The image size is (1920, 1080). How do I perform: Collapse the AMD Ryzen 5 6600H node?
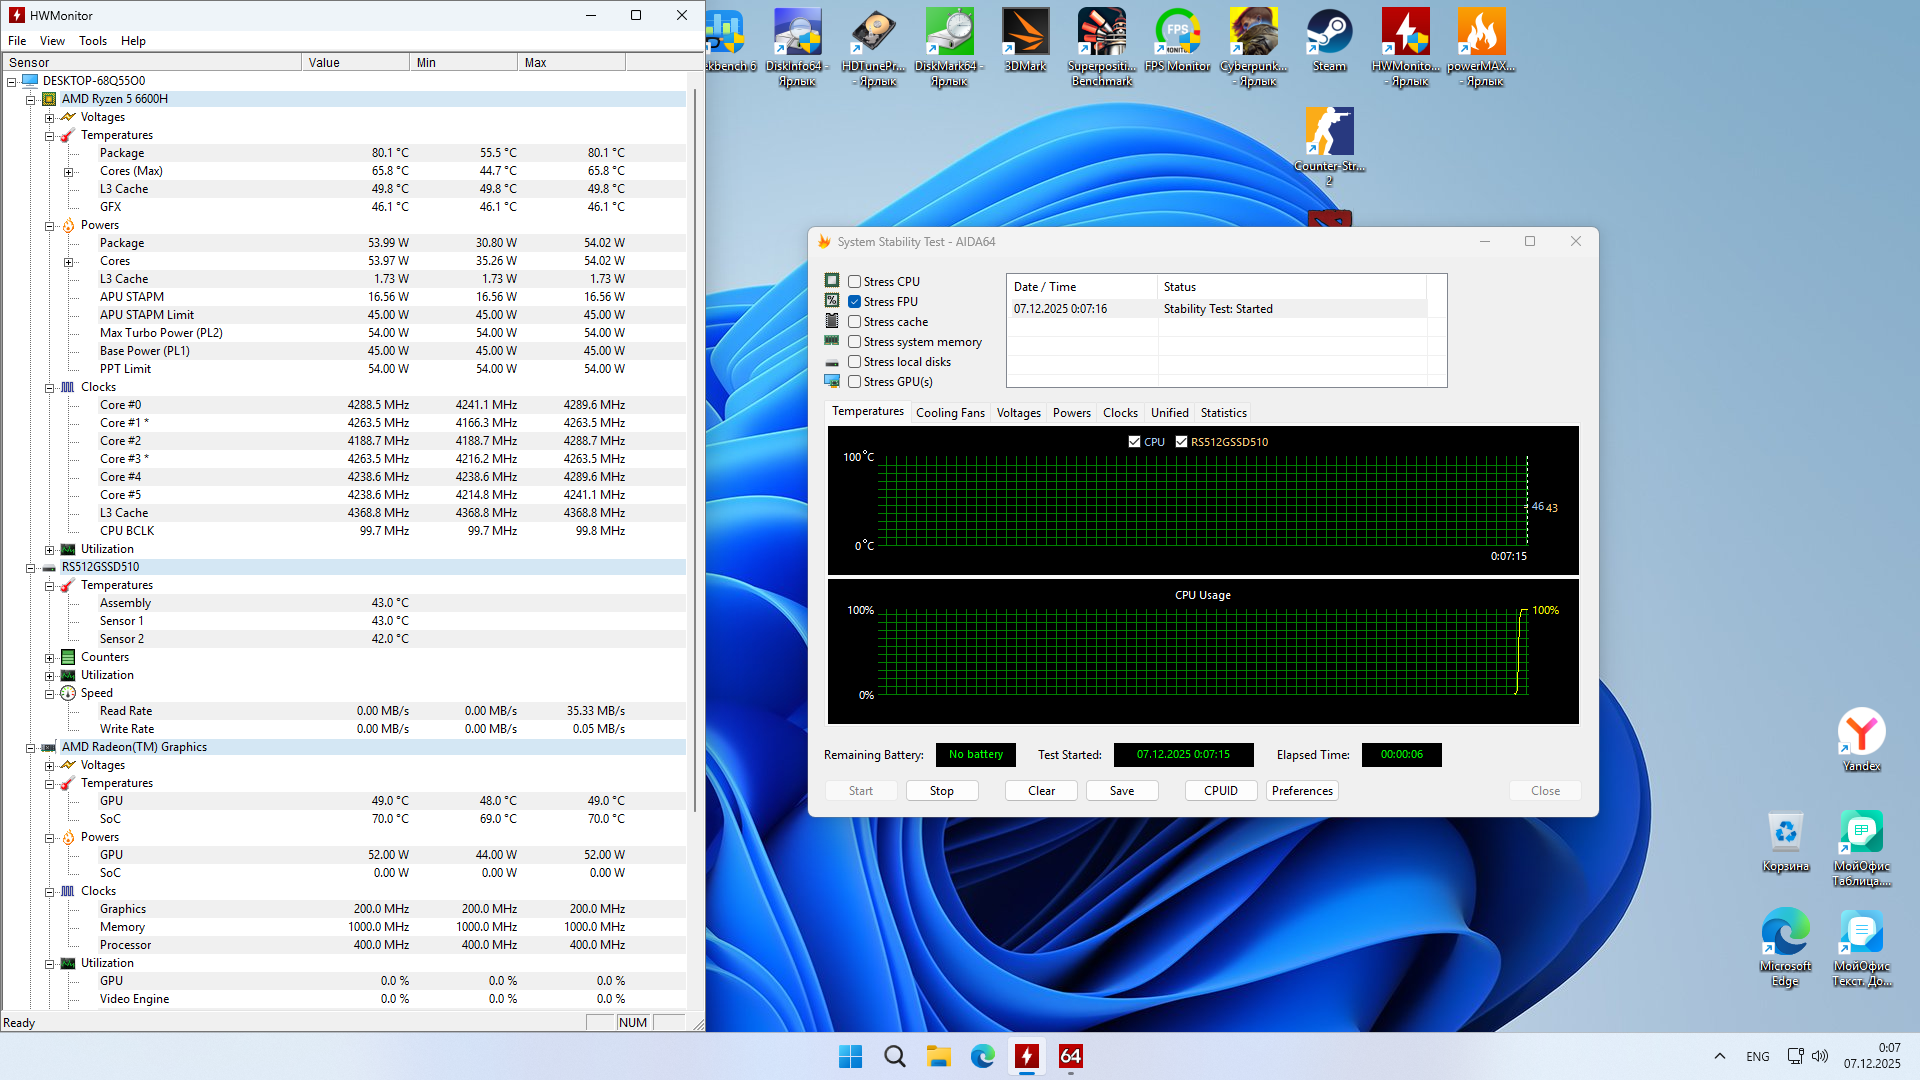coord(31,100)
